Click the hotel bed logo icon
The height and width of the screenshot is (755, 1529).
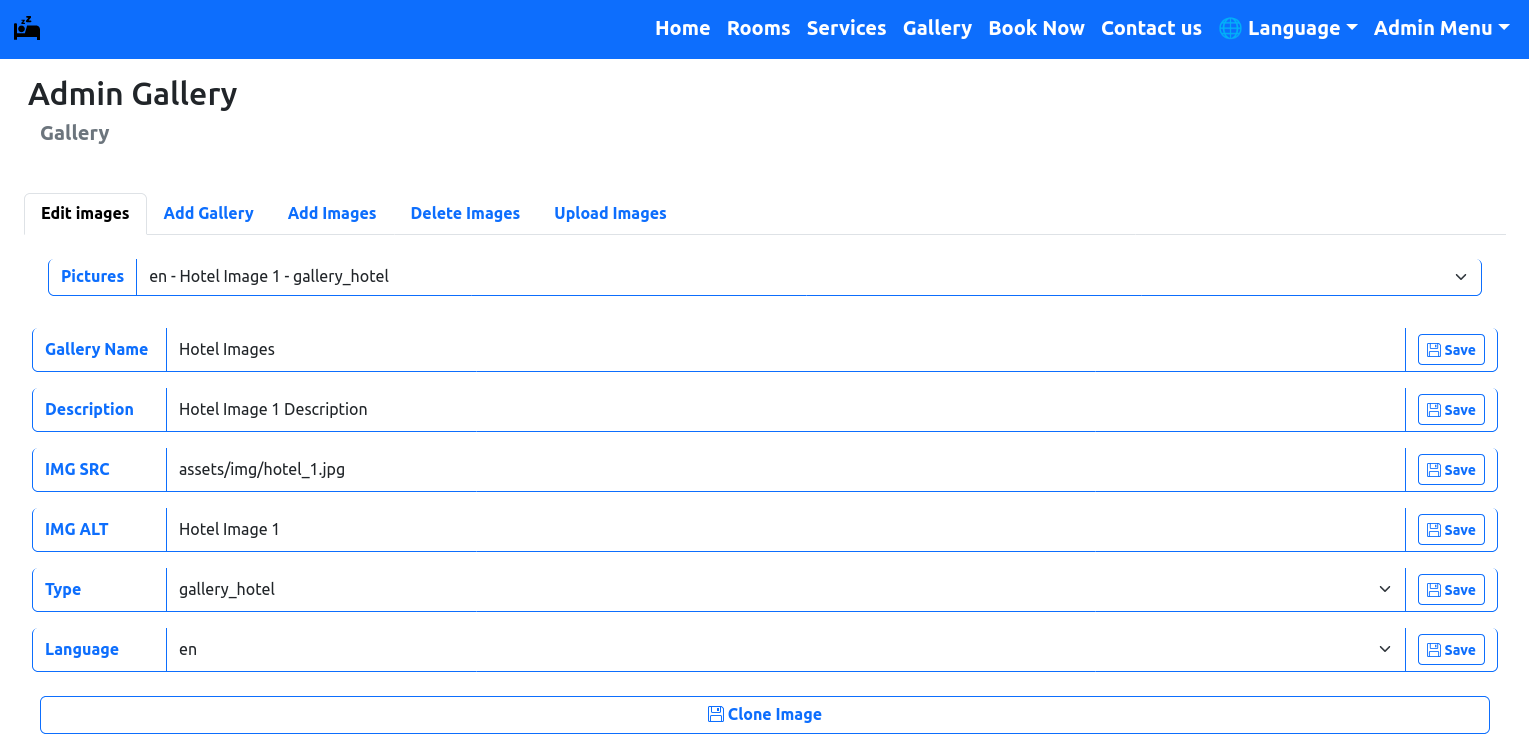(x=27, y=28)
